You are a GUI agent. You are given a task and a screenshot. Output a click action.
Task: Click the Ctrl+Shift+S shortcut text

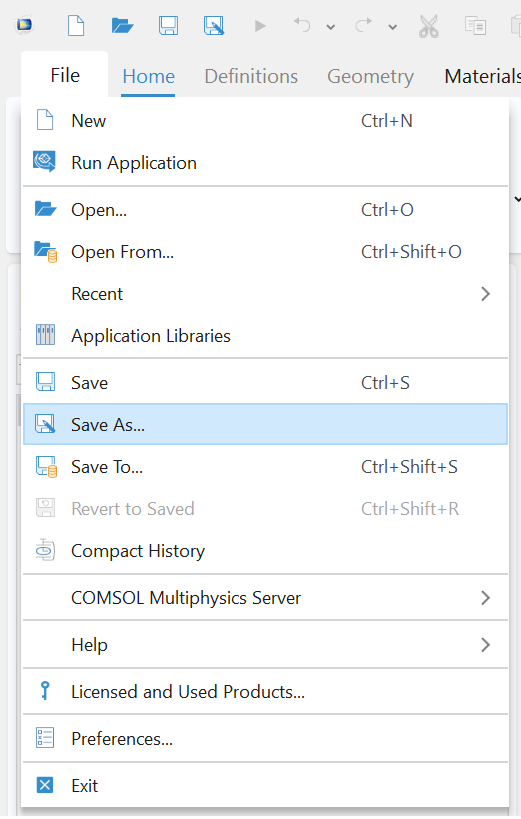(409, 466)
